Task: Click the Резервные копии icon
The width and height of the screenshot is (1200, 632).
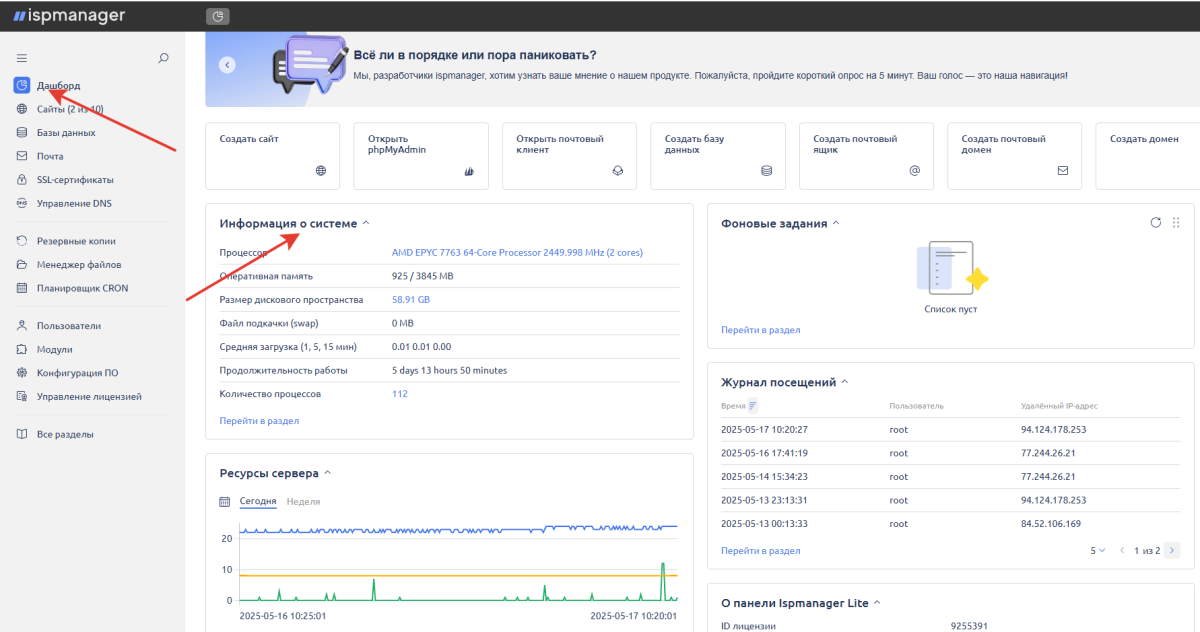Action: pyautogui.click(x=22, y=241)
